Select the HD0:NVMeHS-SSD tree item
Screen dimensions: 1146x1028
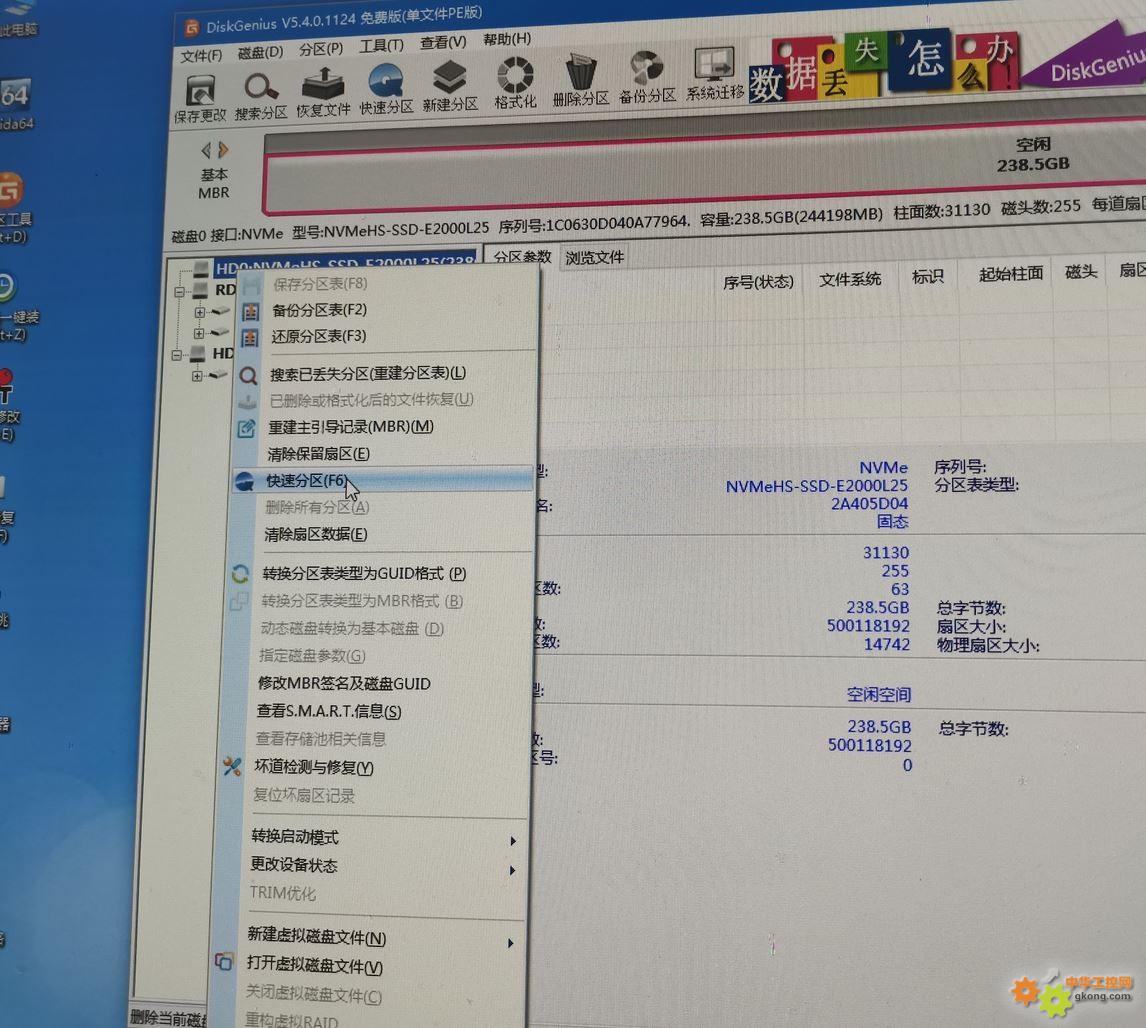(x=344, y=265)
